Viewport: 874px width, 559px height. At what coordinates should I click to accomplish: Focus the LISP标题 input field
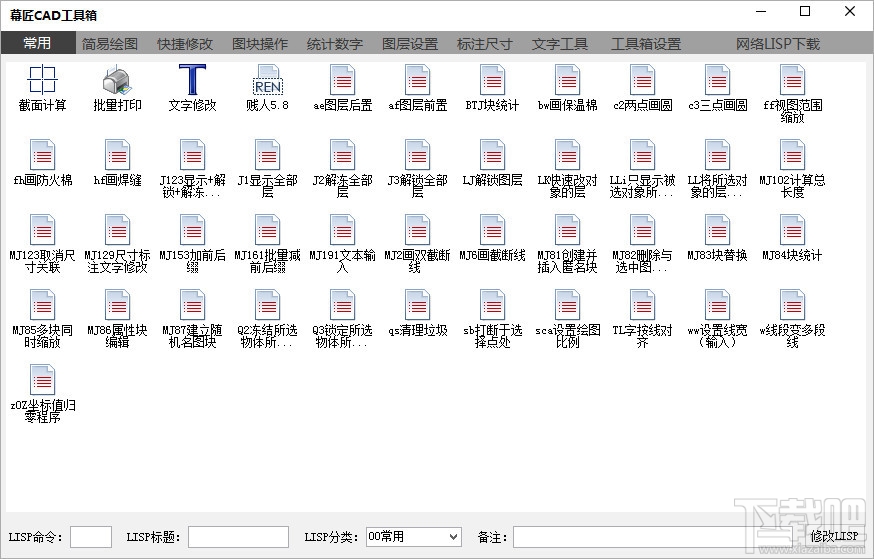click(x=239, y=537)
